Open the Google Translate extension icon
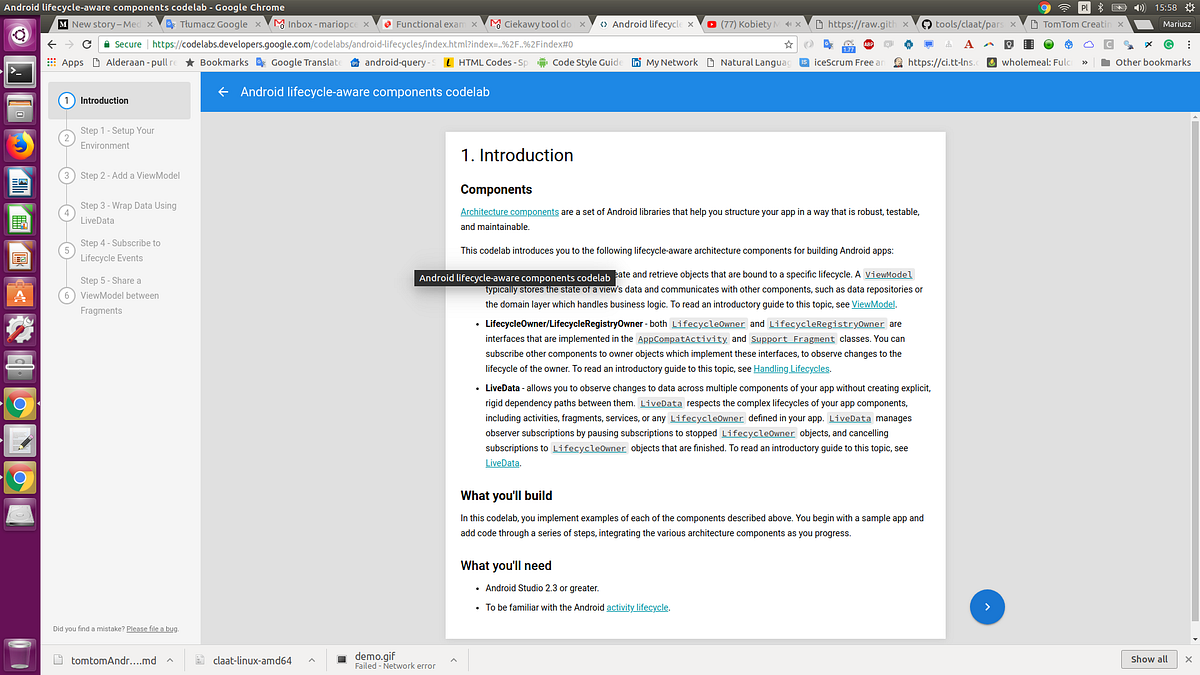1200x675 pixels. (828, 46)
